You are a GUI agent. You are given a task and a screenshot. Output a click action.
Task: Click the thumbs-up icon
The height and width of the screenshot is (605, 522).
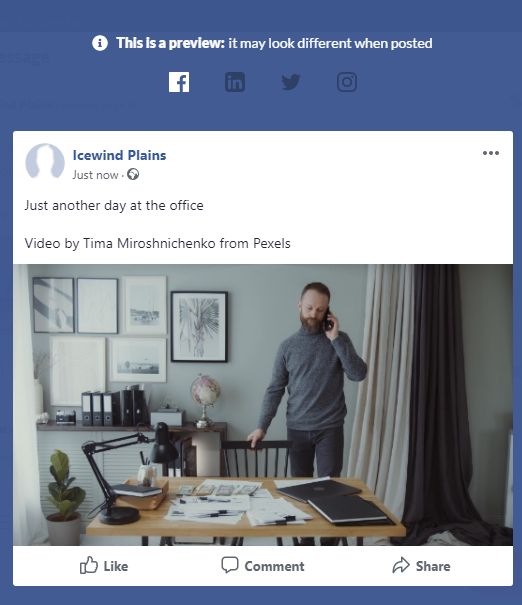point(89,565)
